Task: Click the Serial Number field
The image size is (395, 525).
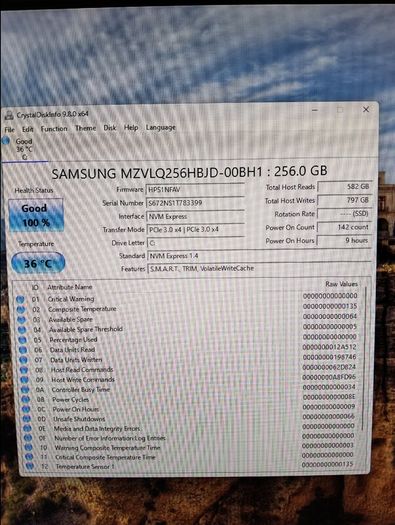Action: click(195, 203)
